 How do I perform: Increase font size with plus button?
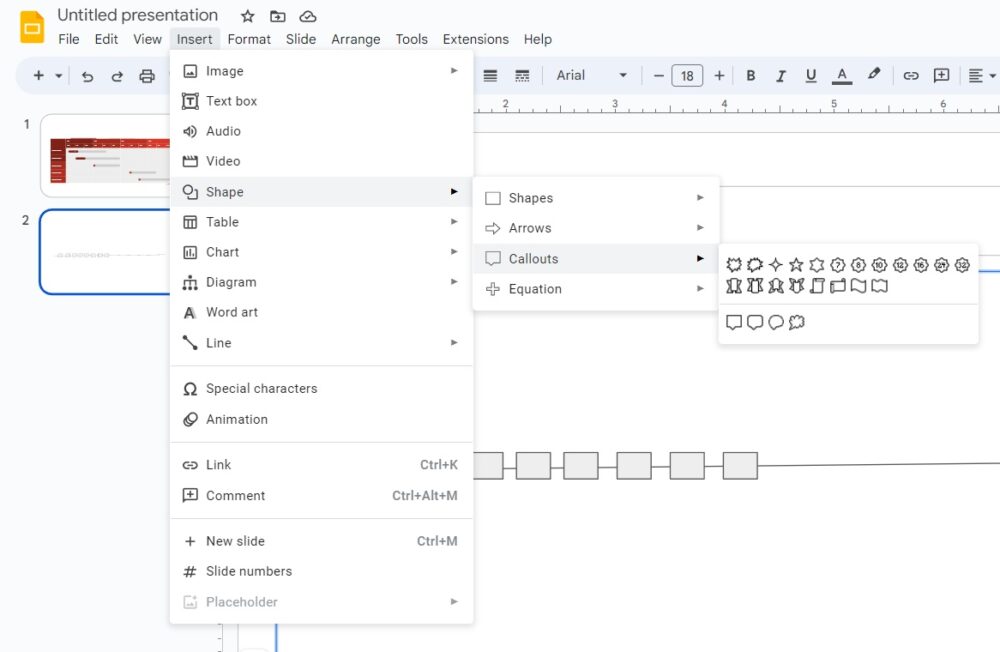click(719, 75)
